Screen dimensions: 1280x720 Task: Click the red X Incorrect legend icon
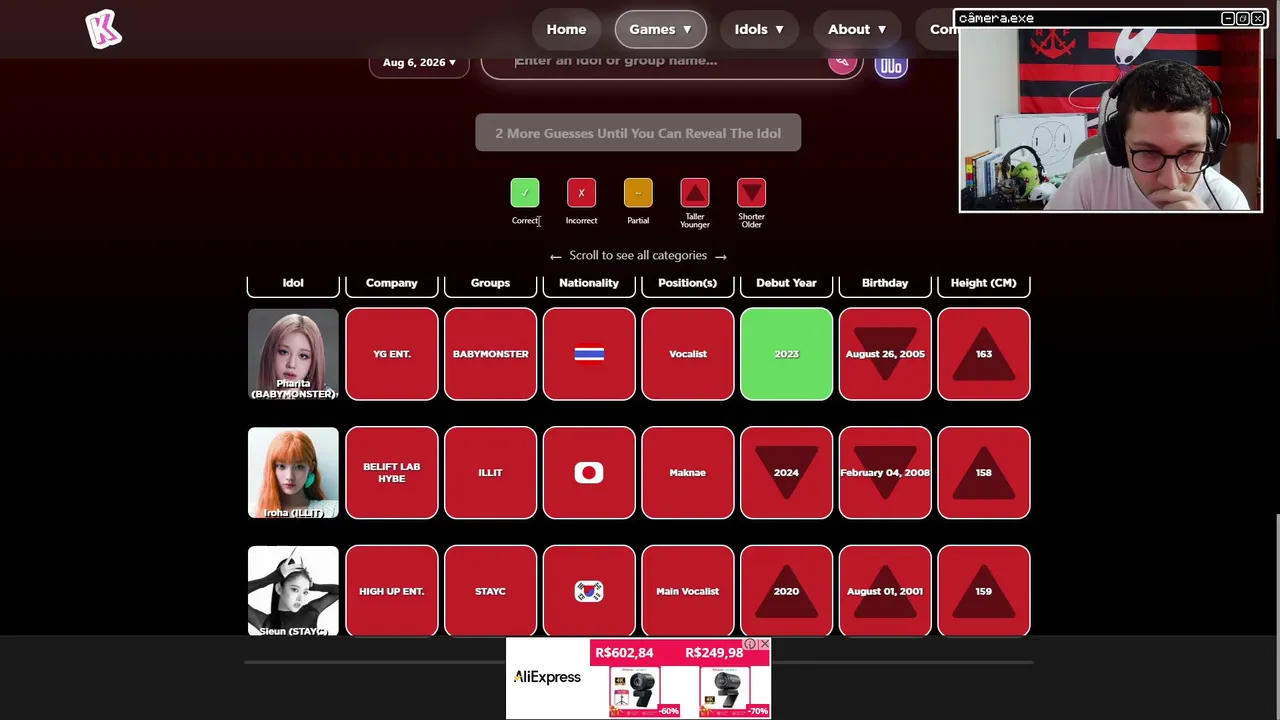[581, 192]
